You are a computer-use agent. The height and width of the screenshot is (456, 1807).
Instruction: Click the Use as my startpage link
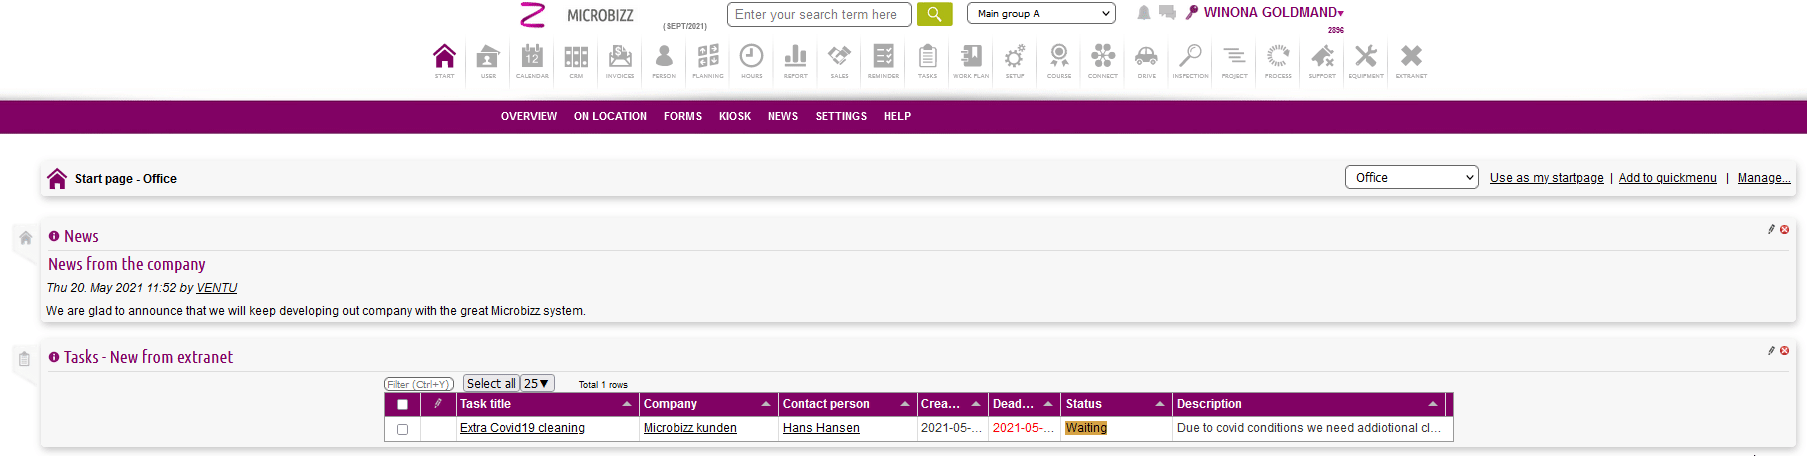1546,178
